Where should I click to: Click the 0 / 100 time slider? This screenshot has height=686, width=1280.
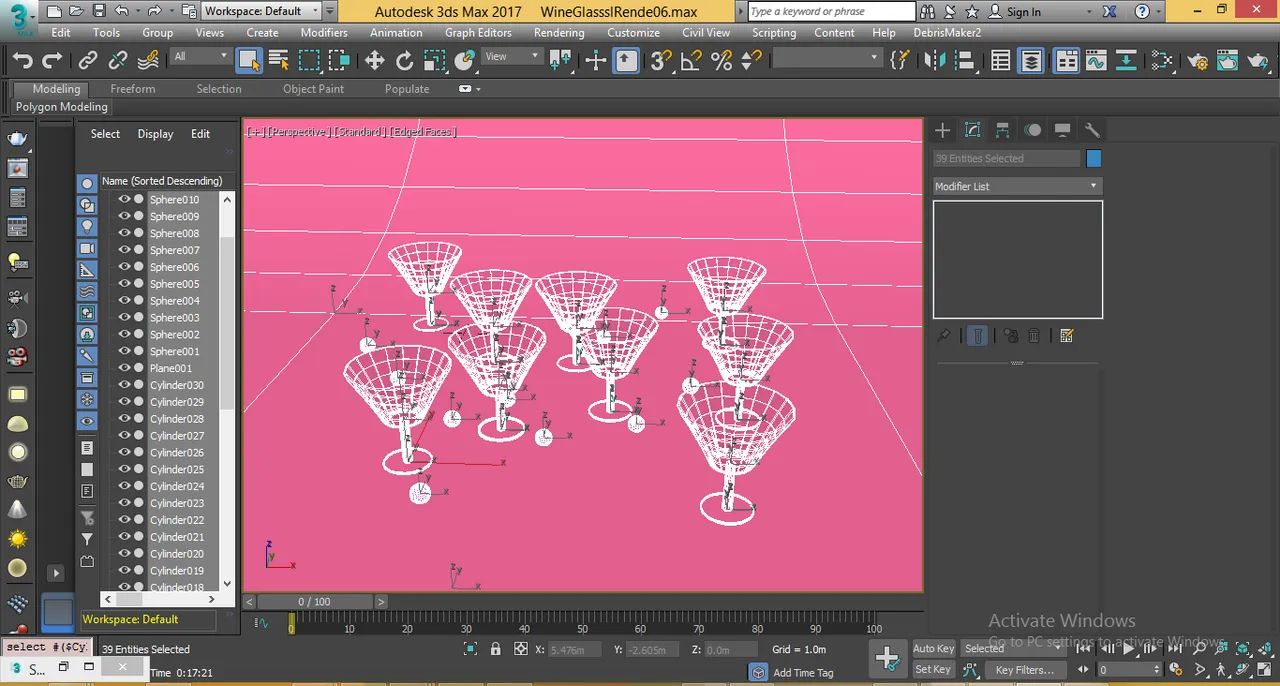pos(314,602)
